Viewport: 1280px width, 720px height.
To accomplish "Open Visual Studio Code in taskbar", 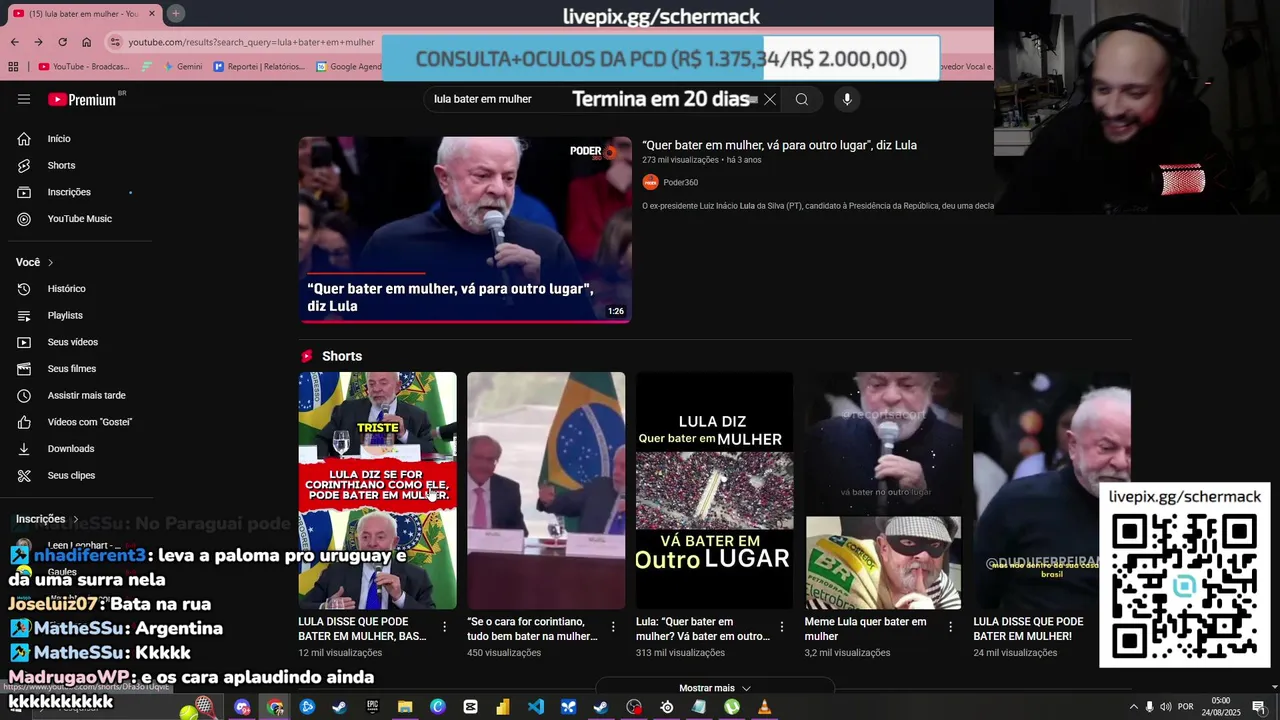I will pyautogui.click(x=536, y=707).
